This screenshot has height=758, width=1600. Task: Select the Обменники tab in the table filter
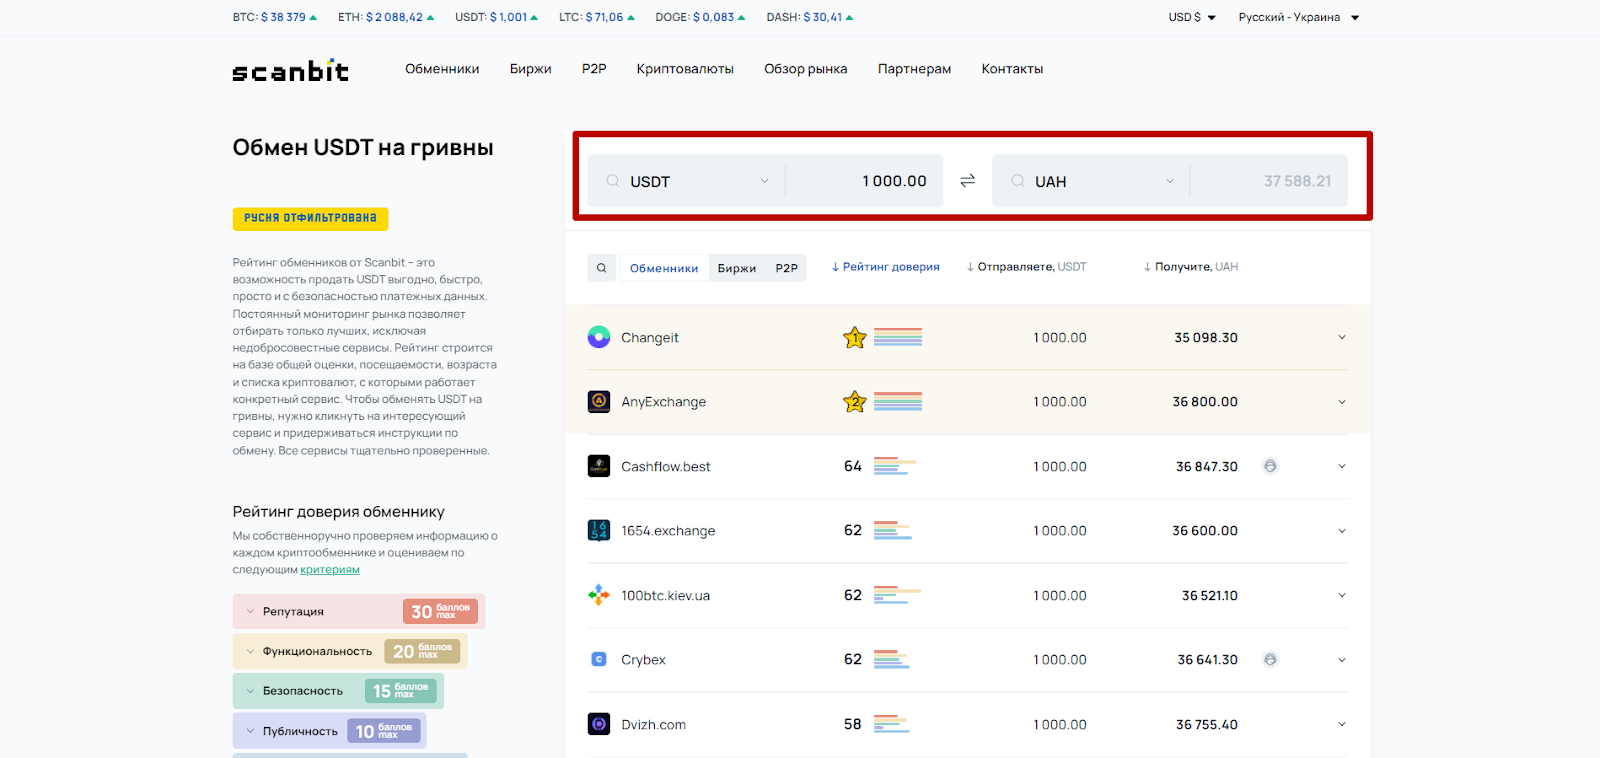click(664, 268)
